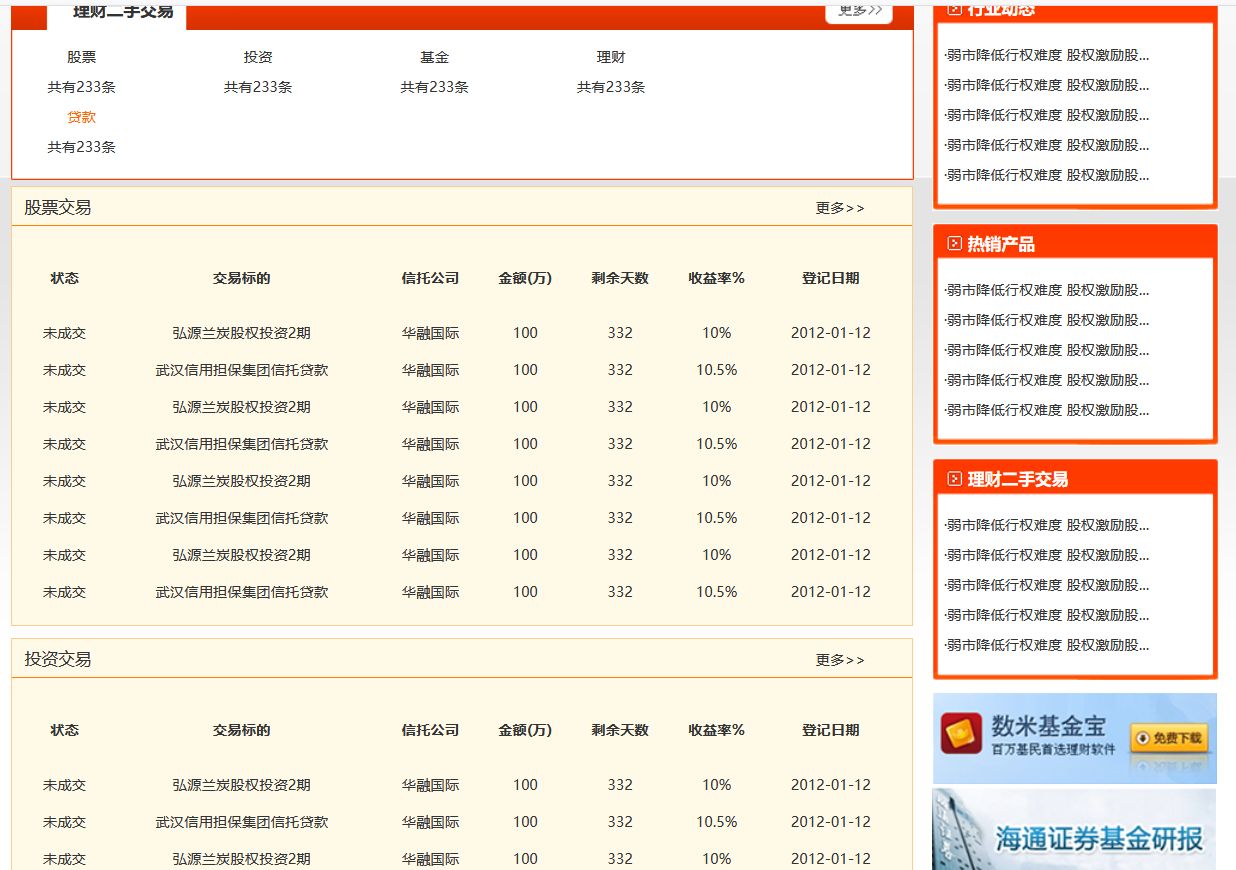Click 共有233条 count under 股票
The width and height of the screenshot is (1236, 870).
[82, 87]
